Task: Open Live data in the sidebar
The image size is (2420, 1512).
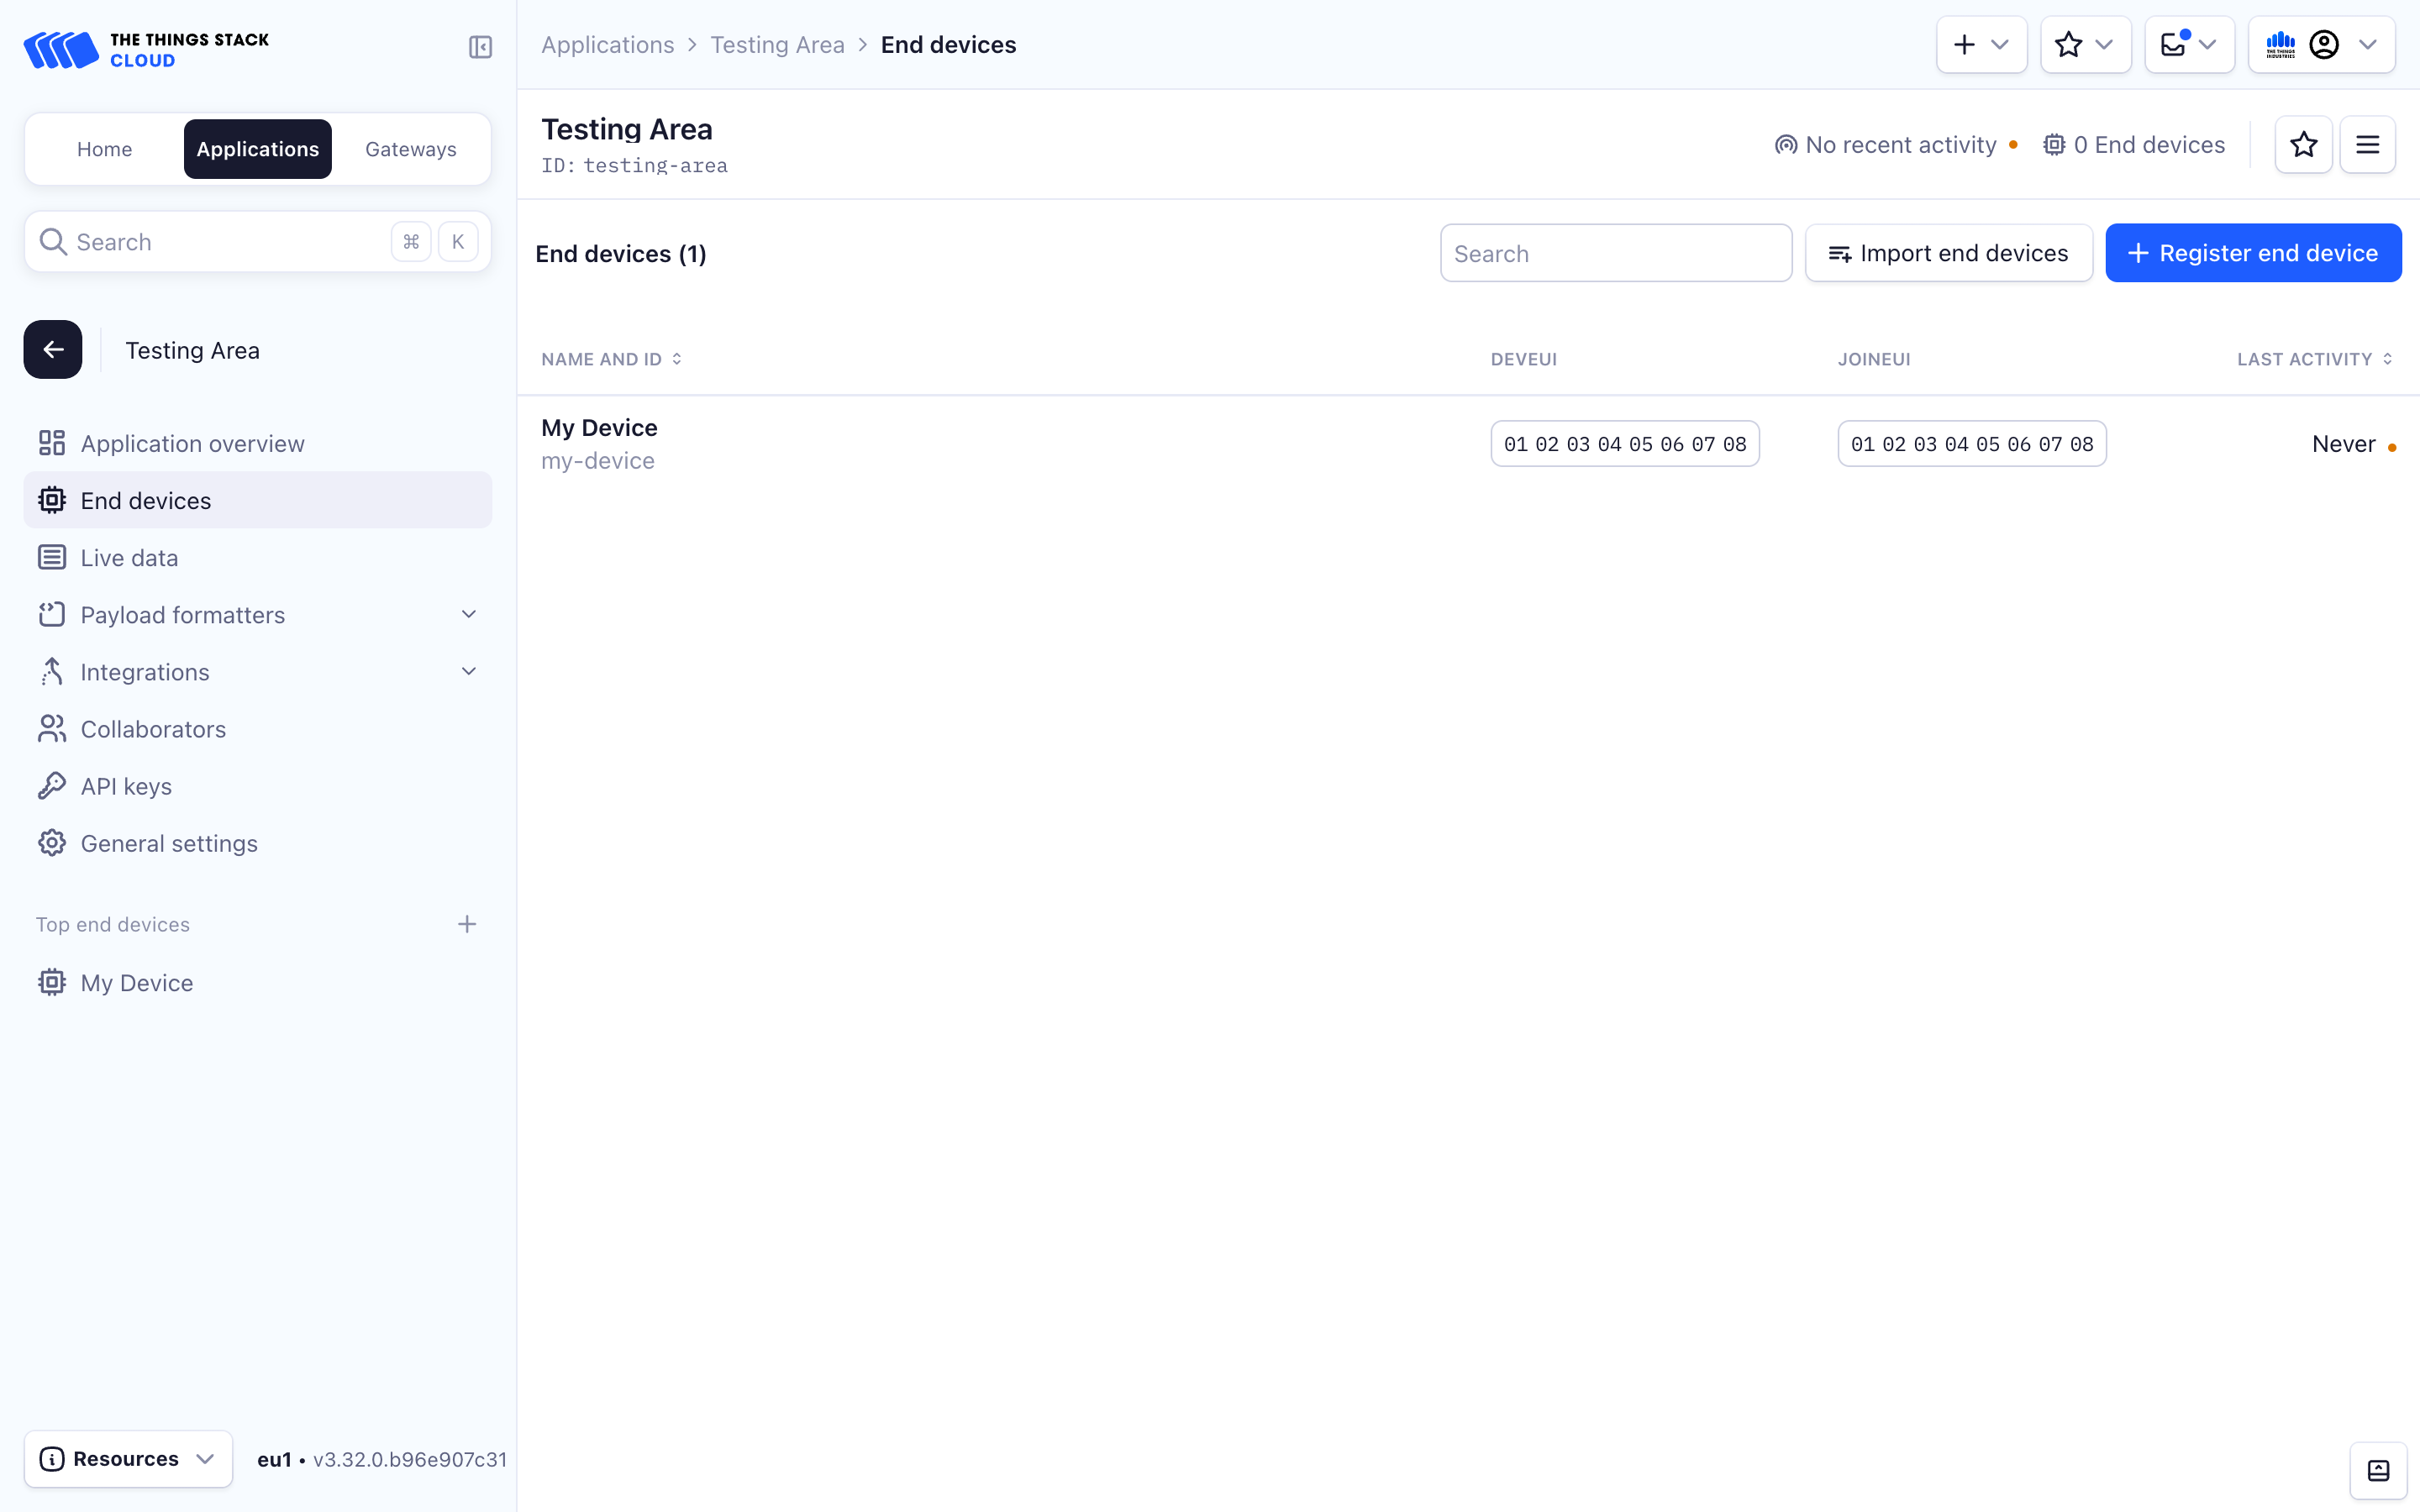Action: coord(129,558)
